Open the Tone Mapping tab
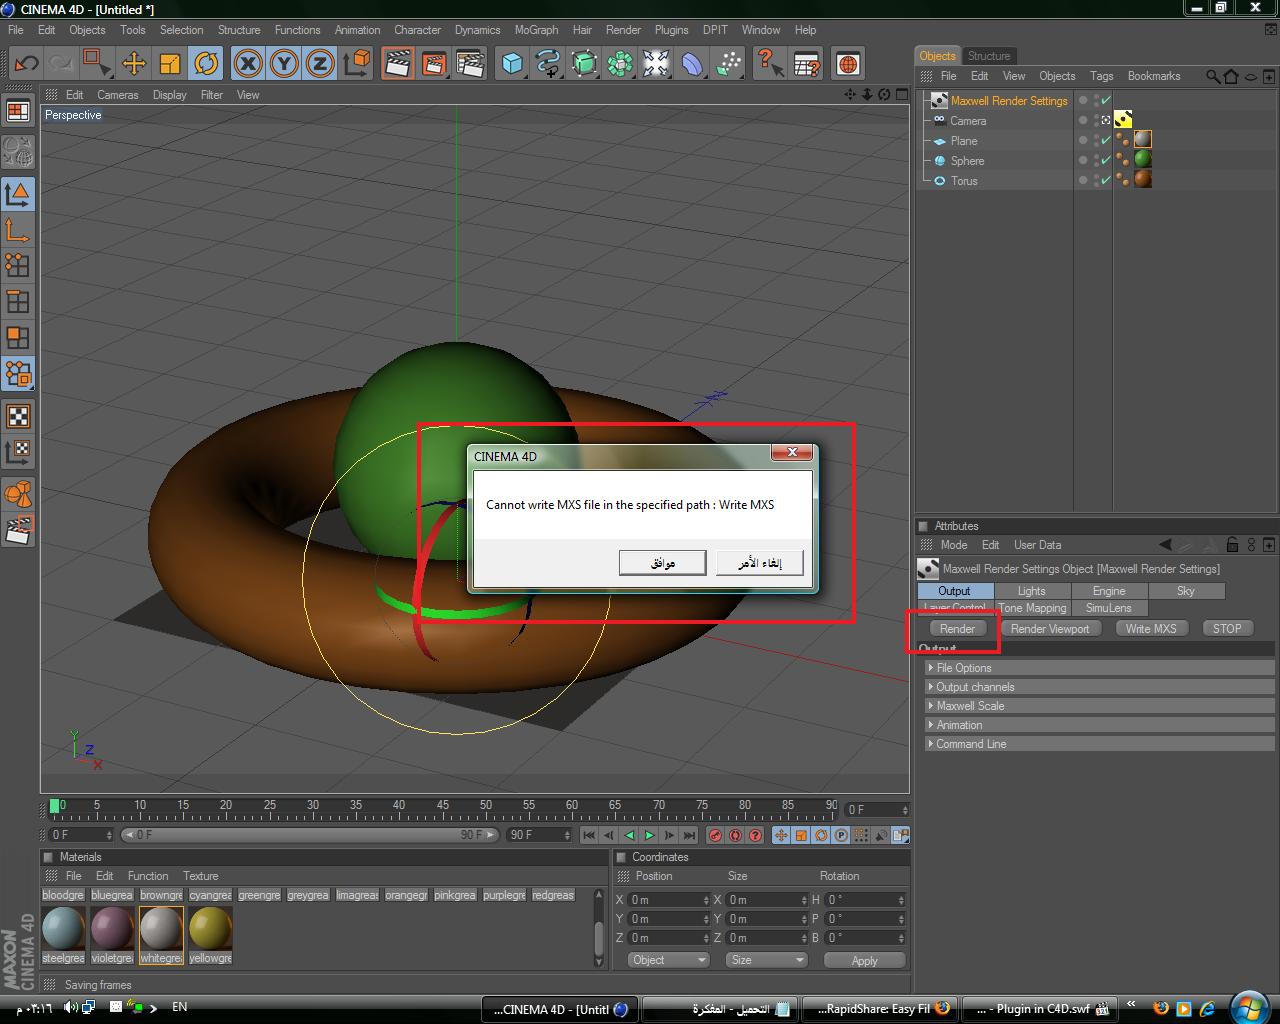Viewport: 1280px width, 1024px height. [x=1033, y=608]
